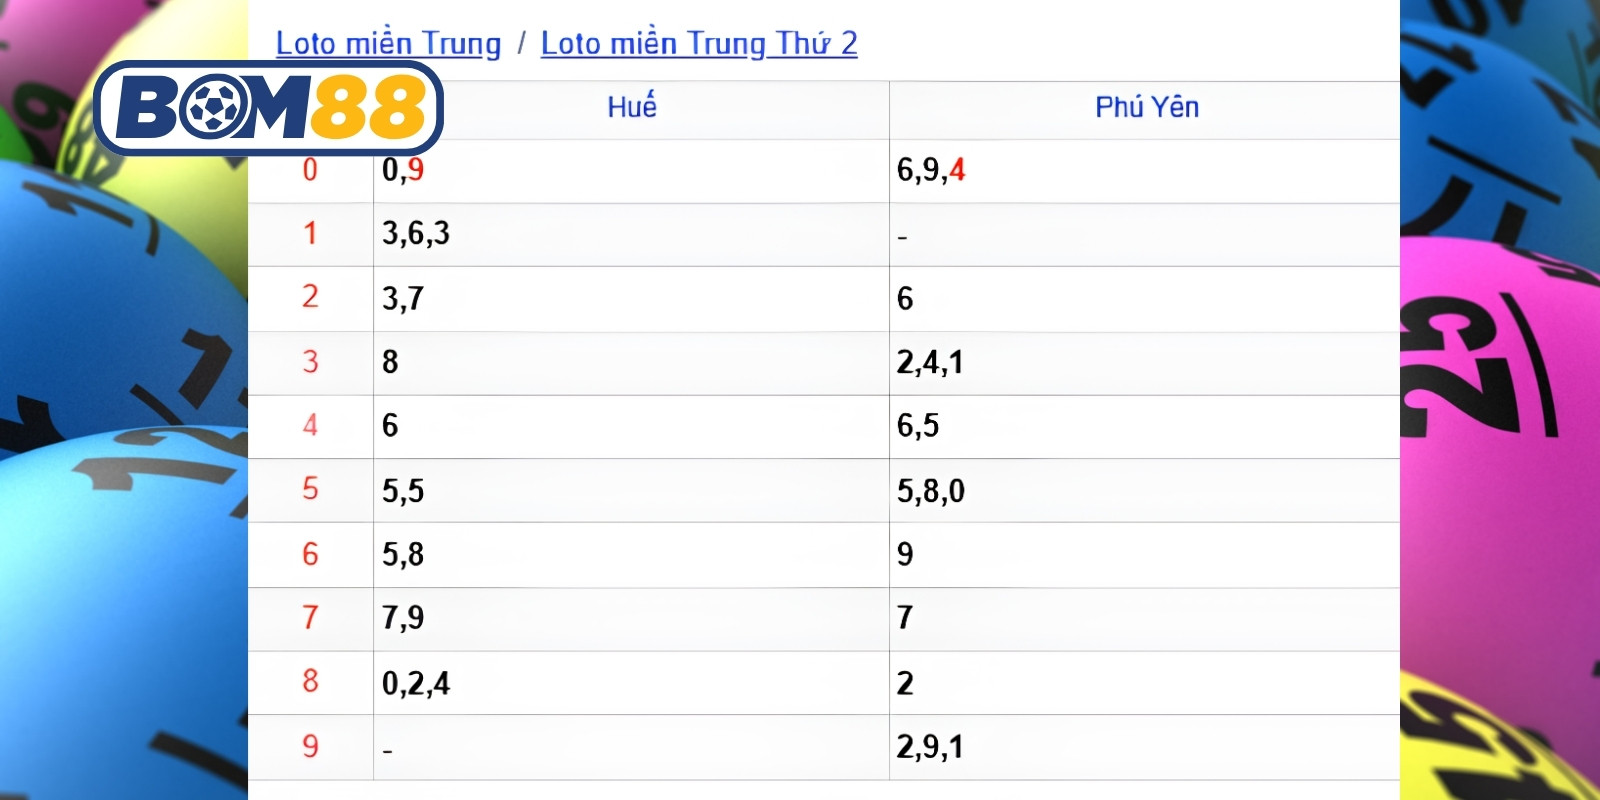Click the red row number 0
1600x800 pixels.
[310, 170]
